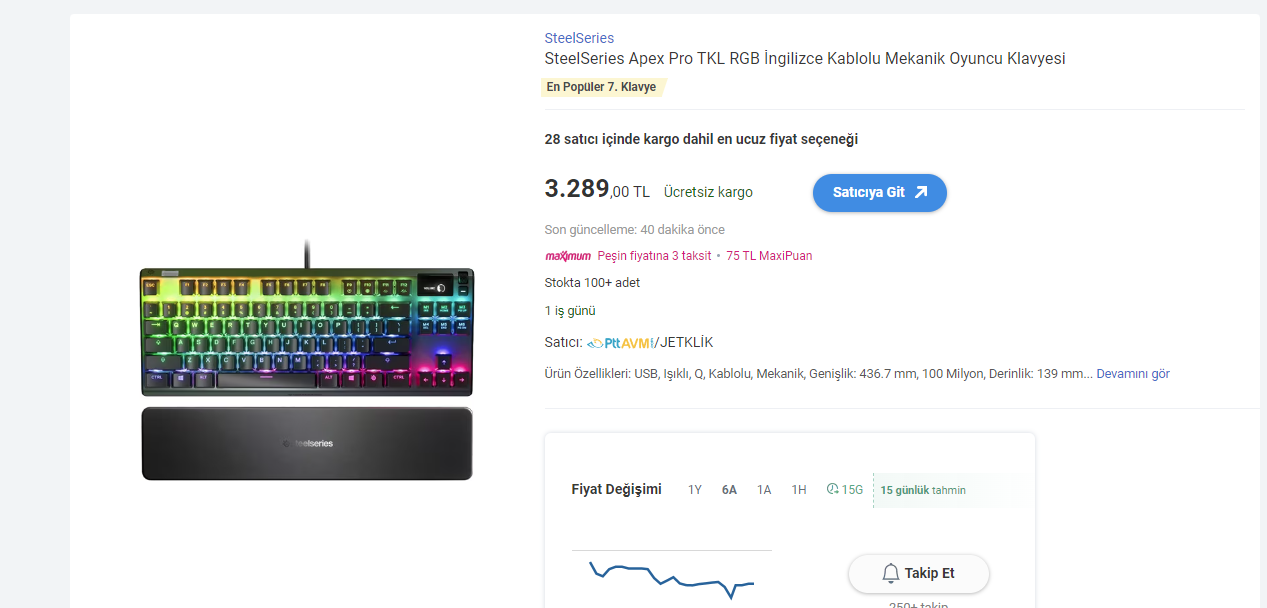Click the arrow icon in Satıcıya Git

click(x=921, y=192)
